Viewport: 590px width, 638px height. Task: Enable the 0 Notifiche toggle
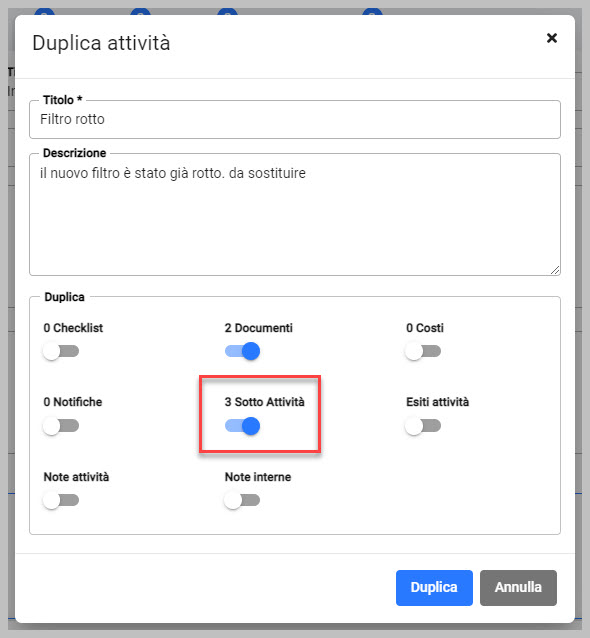61,426
